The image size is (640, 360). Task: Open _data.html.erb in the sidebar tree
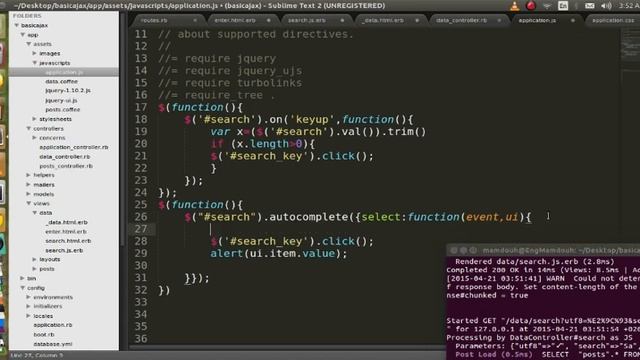click(x=67, y=222)
